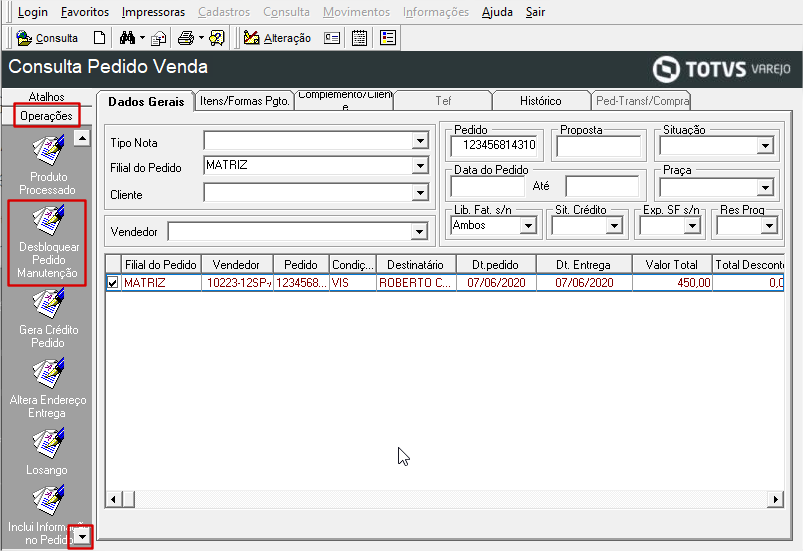Click the grid horizontal scrollbar thumb
Screen dimensions: 803x551
128,499
